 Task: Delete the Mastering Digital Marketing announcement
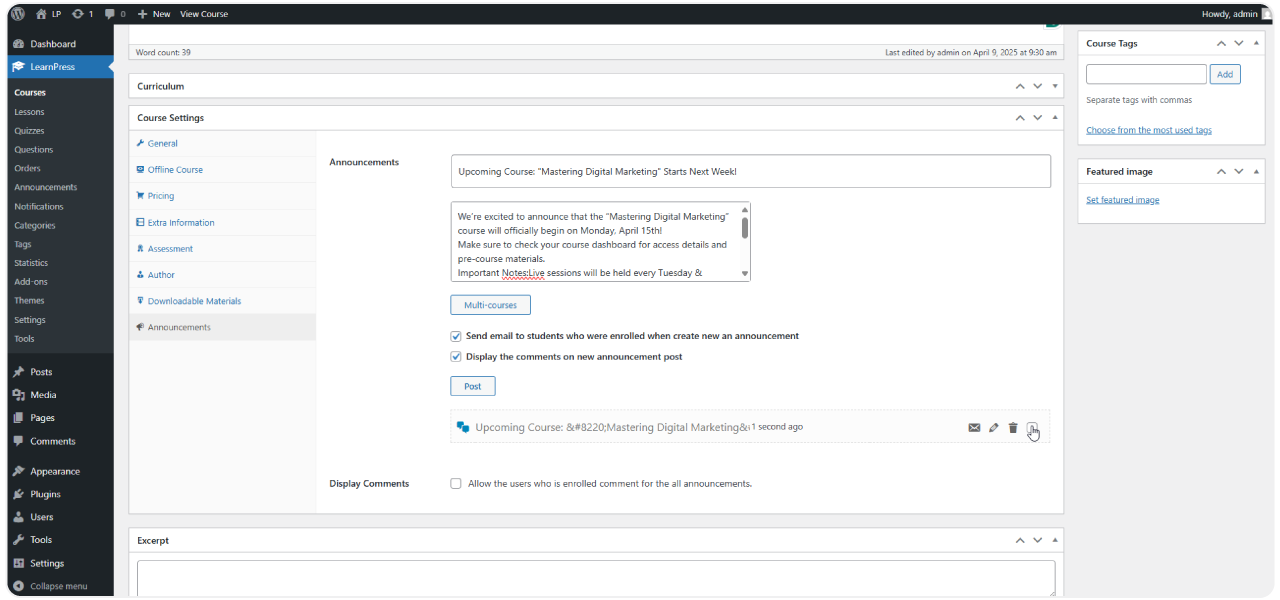pos(1013,427)
